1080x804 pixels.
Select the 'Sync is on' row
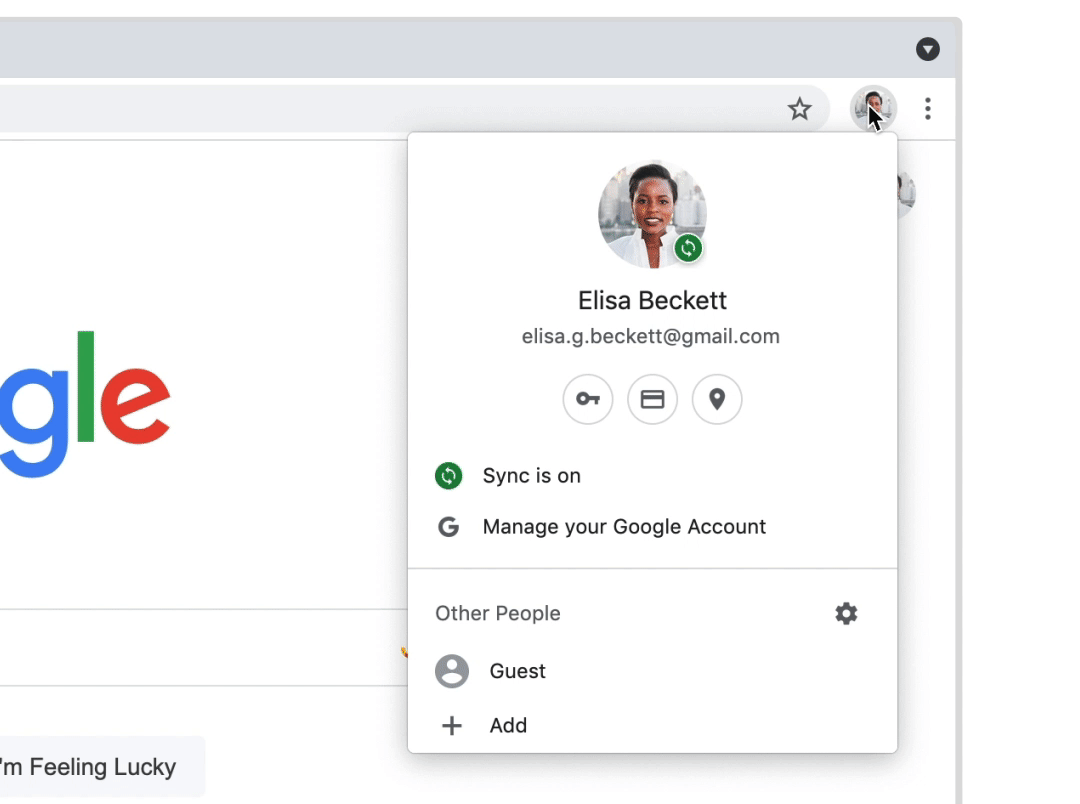(x=531, y=476)
